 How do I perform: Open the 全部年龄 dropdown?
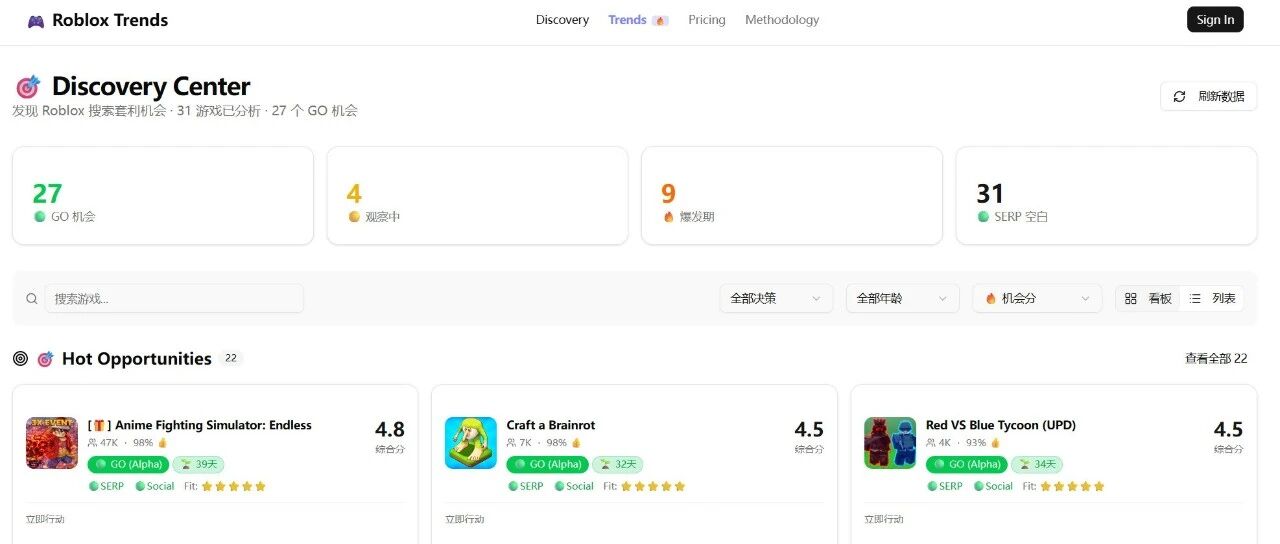click(902, 298)
